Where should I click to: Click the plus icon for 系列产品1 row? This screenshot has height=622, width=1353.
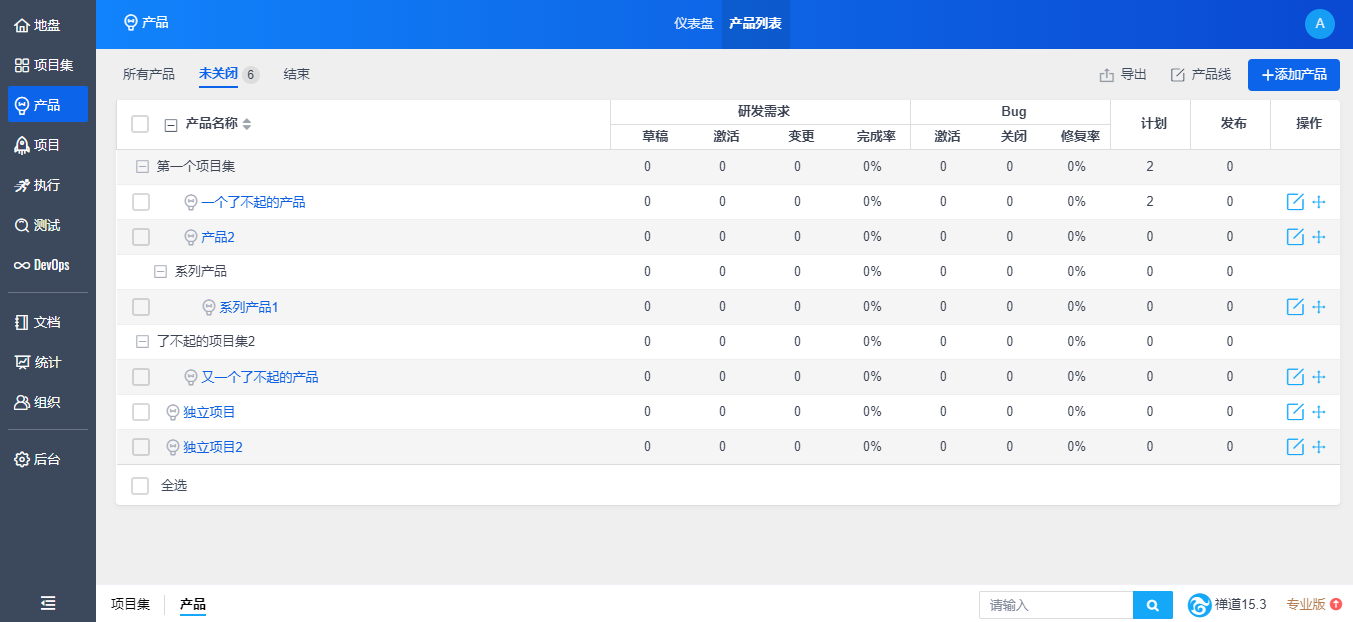point(1319,307)
